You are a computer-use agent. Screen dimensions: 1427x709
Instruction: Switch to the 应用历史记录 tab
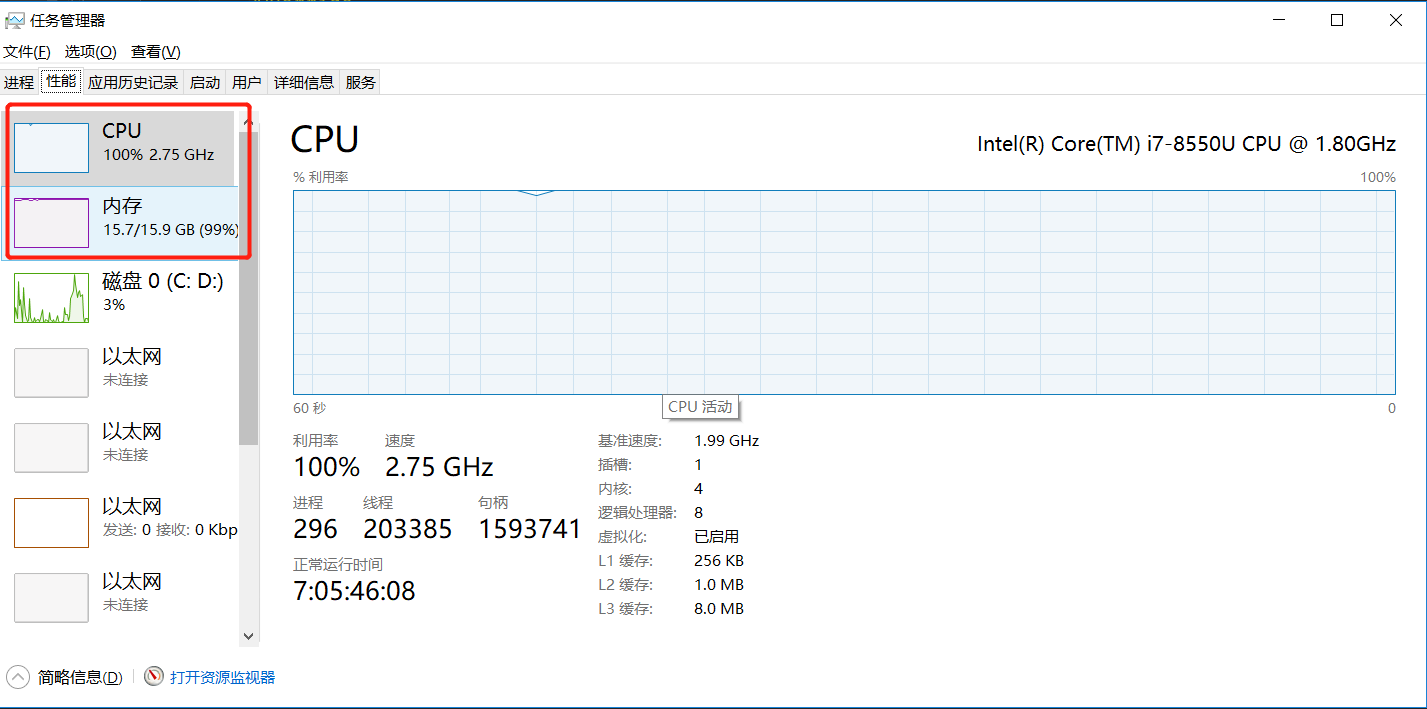(x=133, y=82)
